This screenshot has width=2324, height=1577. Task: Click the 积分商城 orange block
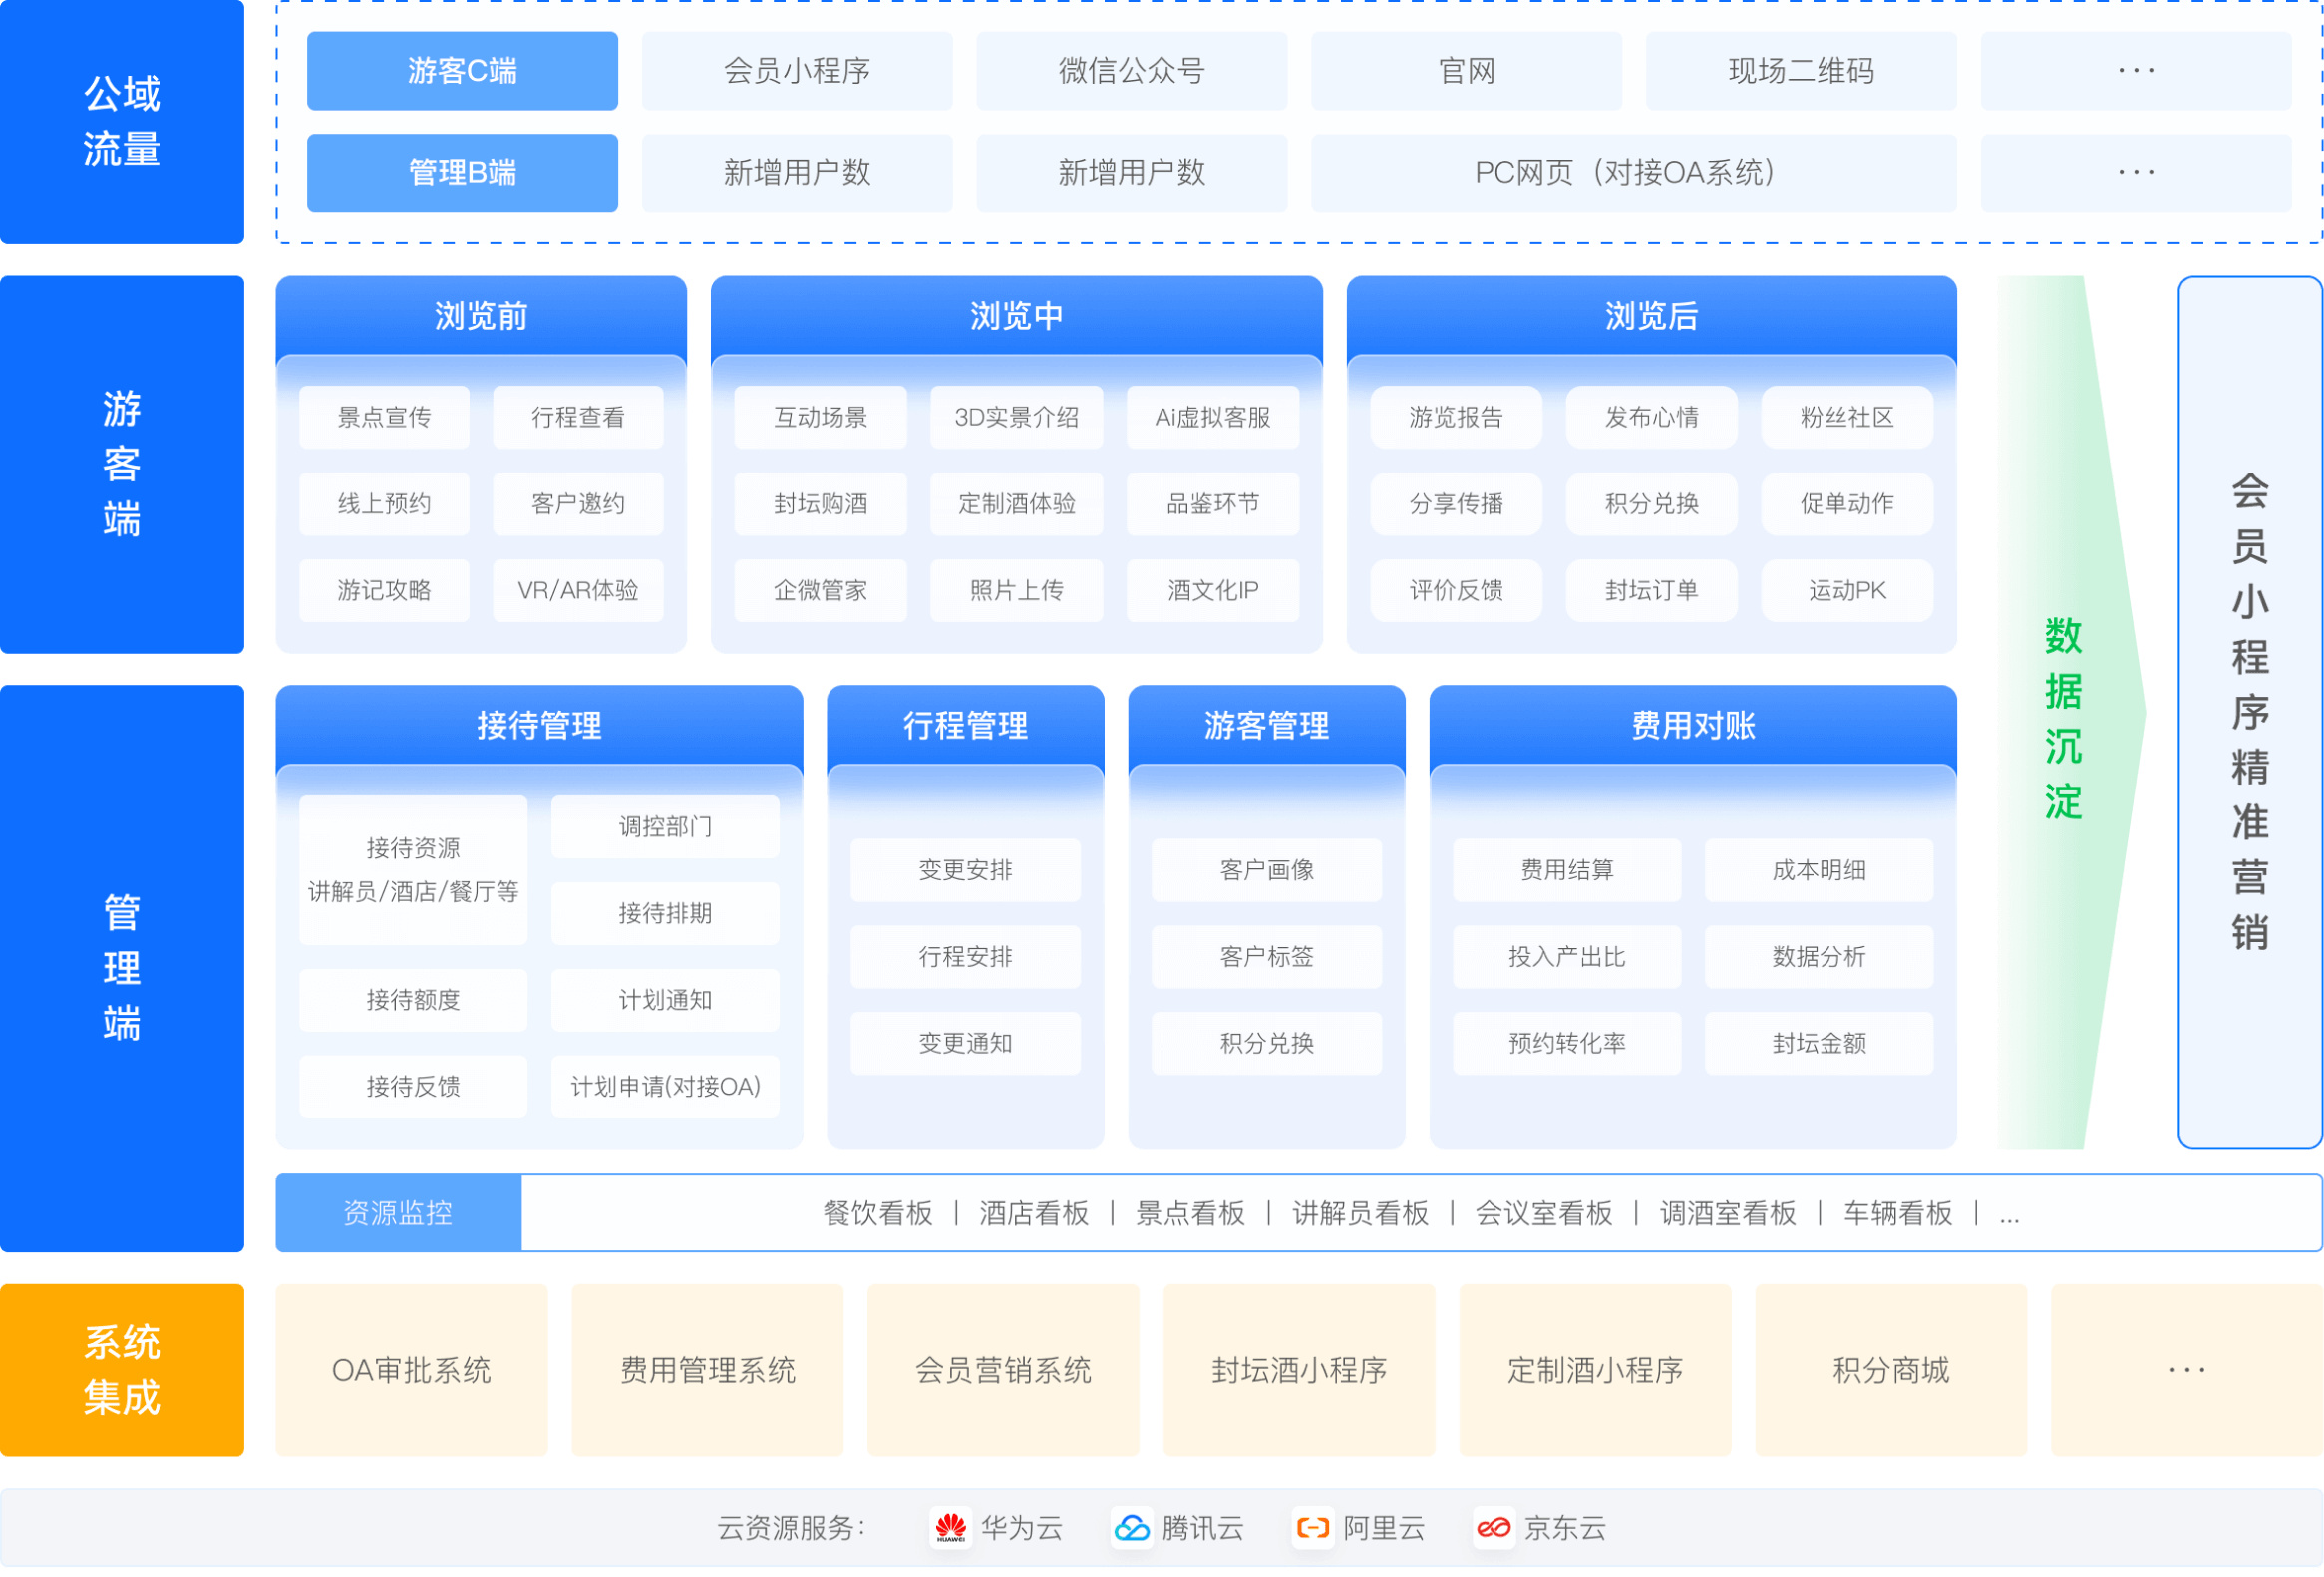(1890, 1369)
